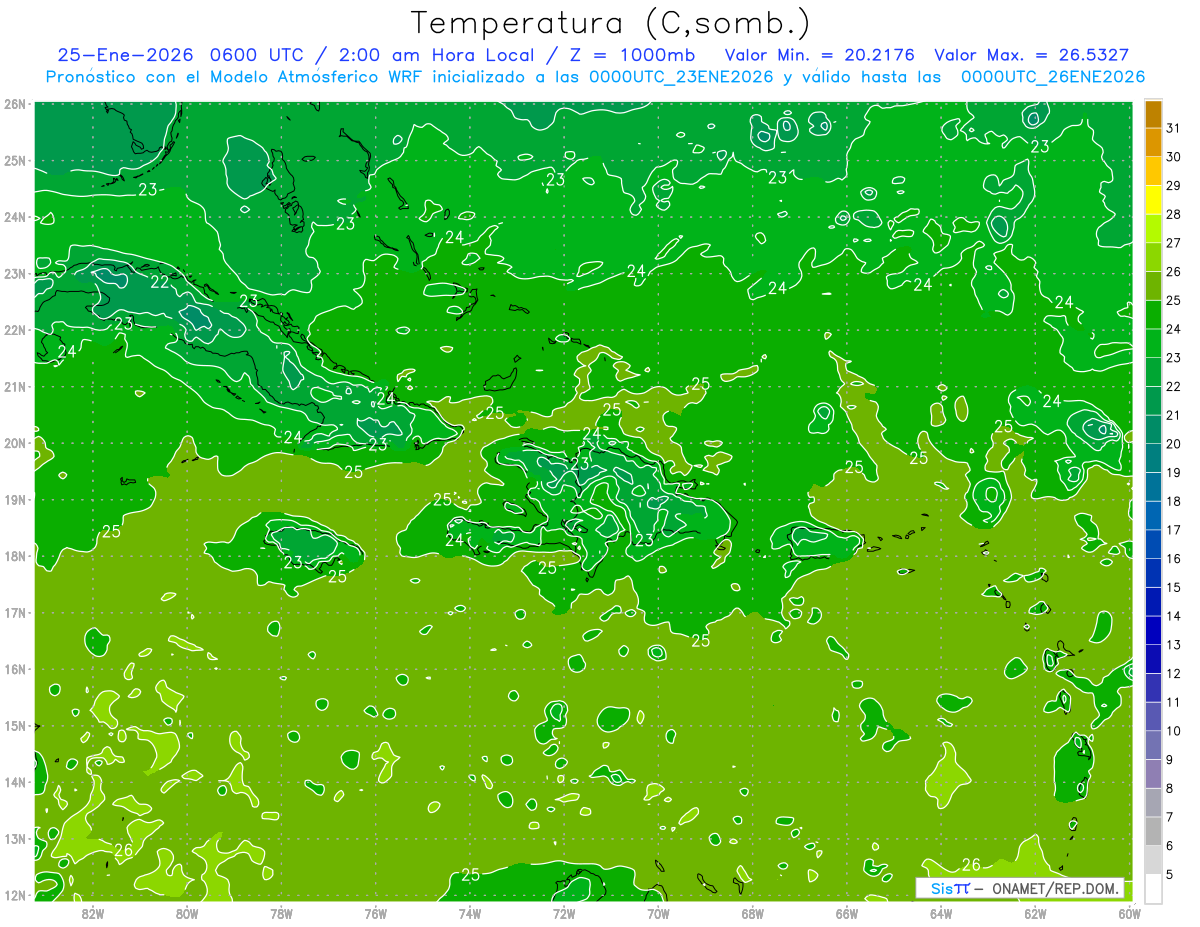Image resolution: width=1200 pixels, height=927 pixels.
Task: Click the title 'Temperatura (C,somb.)'
Action: (x=611, y=23)
